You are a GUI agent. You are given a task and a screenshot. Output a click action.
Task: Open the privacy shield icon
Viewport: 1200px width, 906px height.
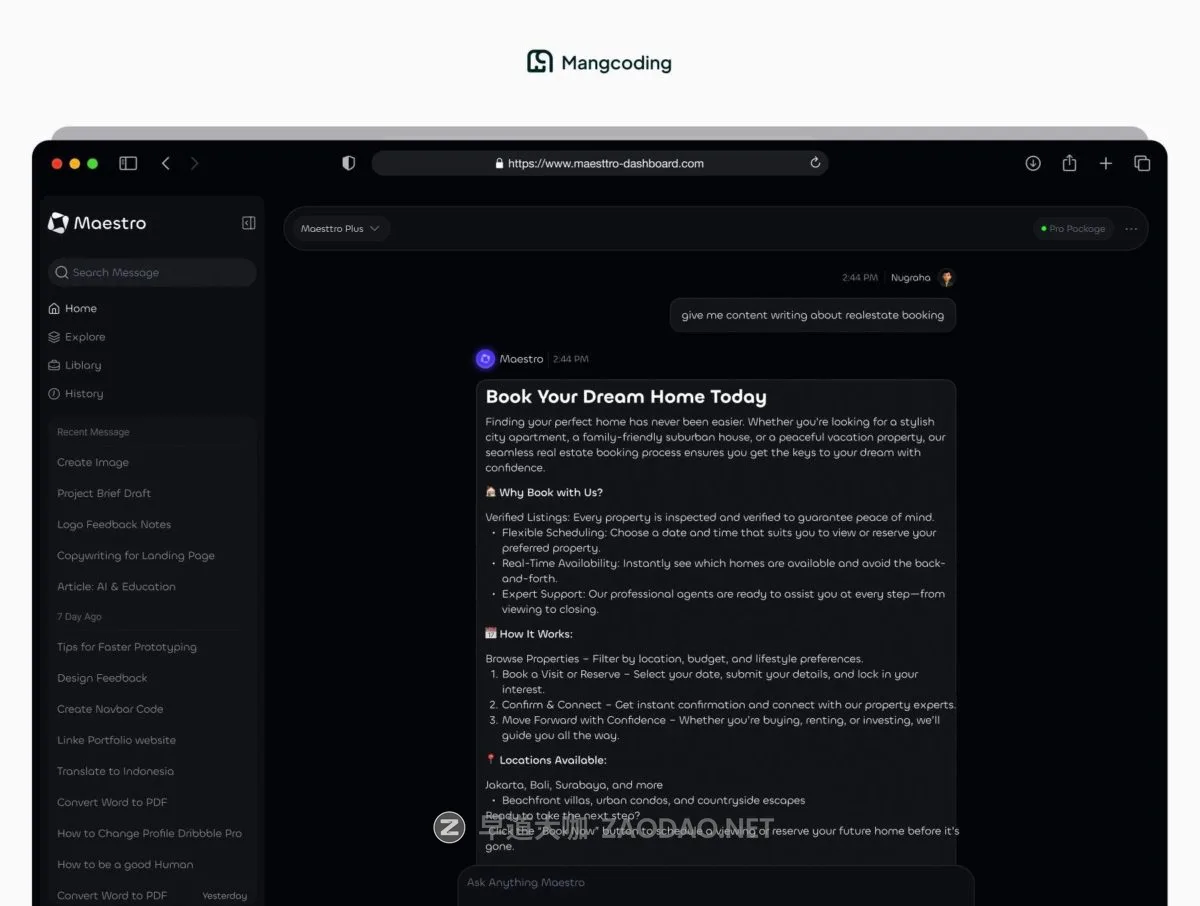348,163
